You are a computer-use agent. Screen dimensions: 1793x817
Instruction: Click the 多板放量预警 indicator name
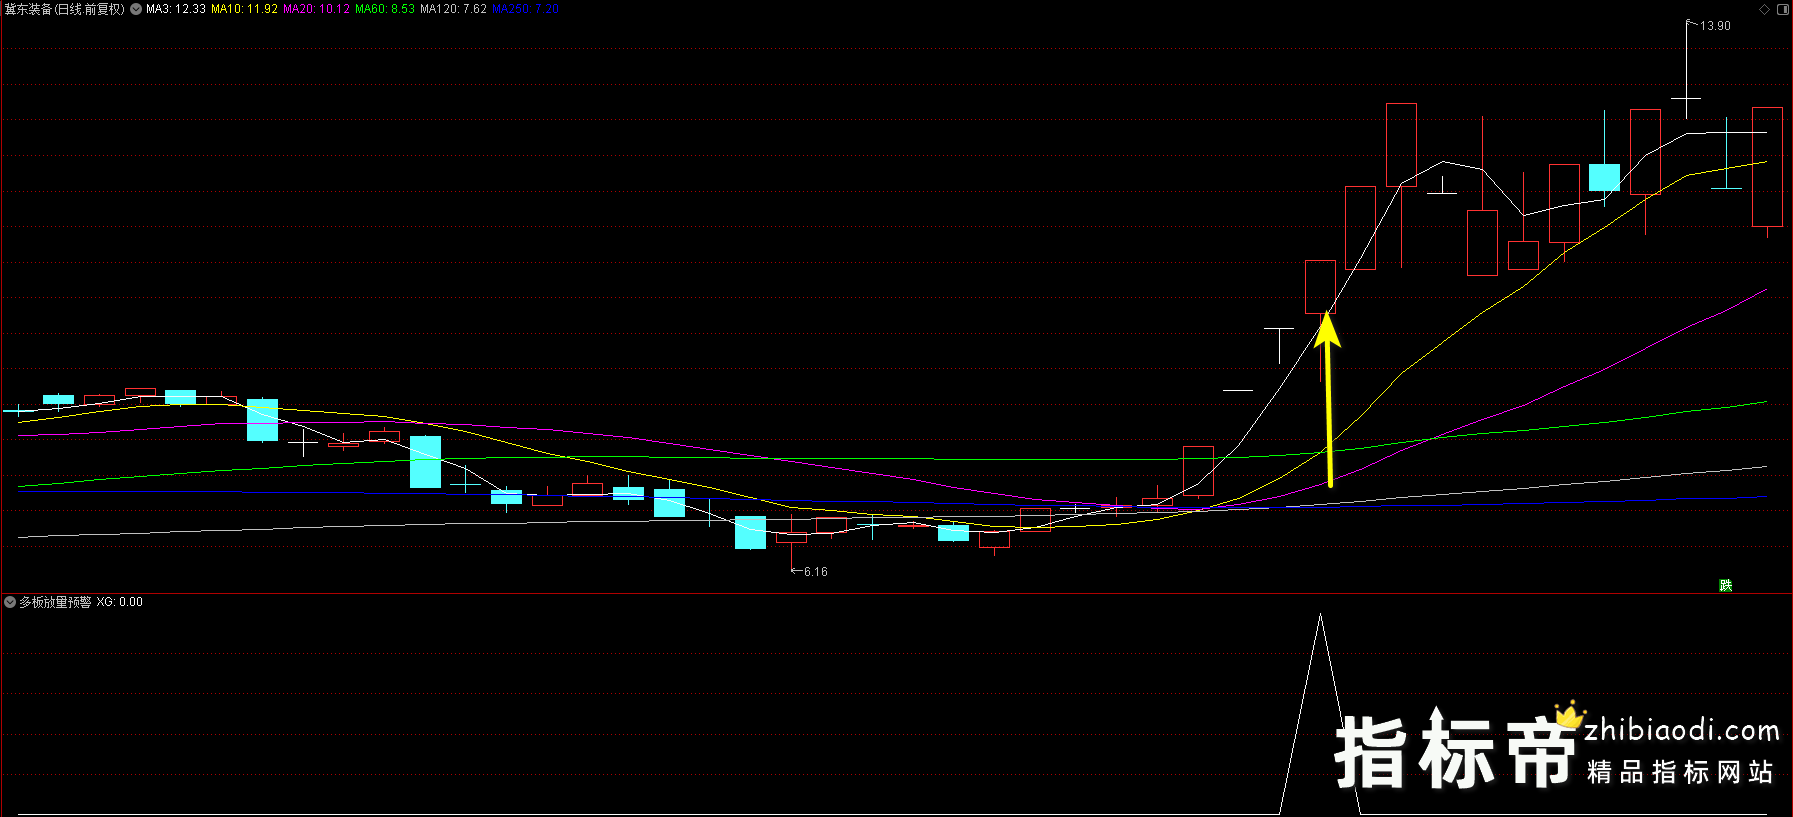tap(55, 602)
